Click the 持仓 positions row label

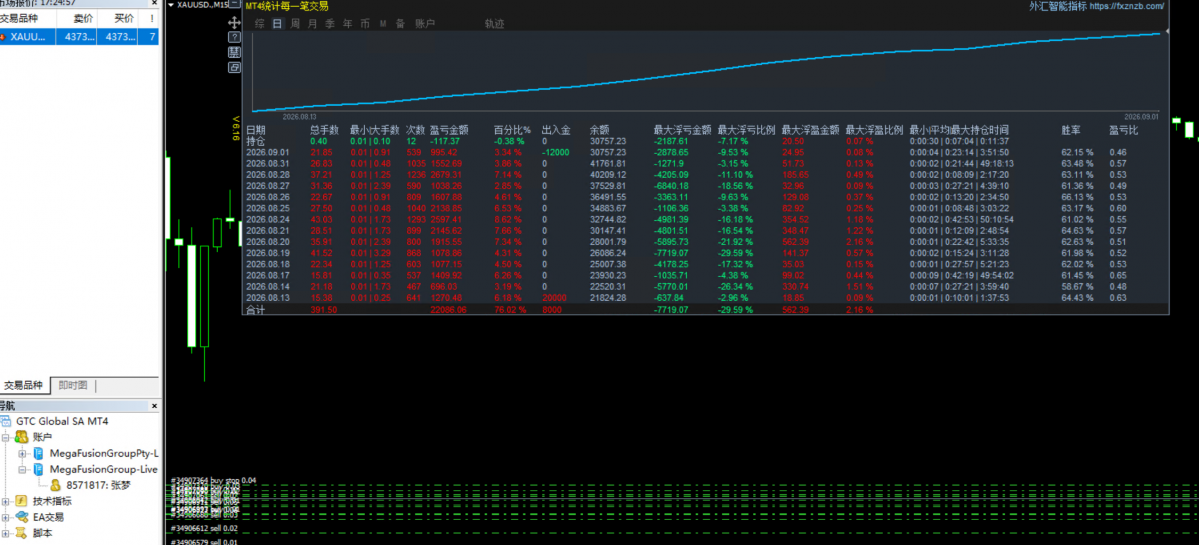(x=255, y=141)
